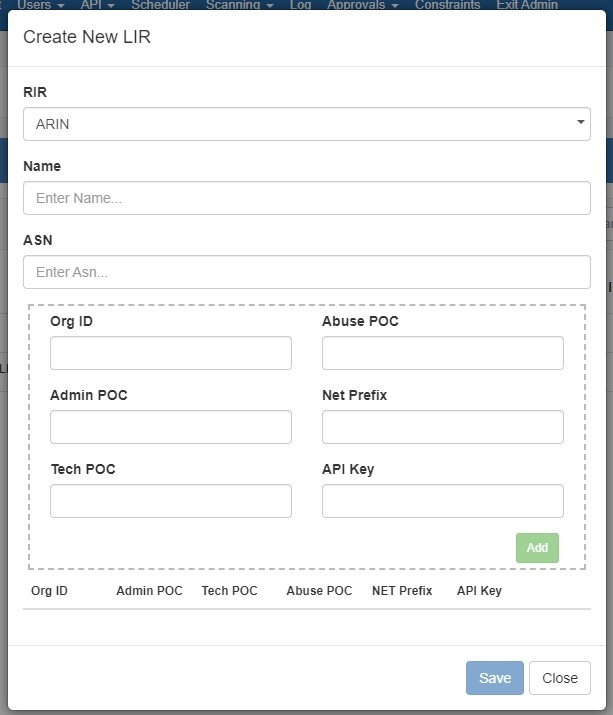Image resolution: width=613 pixels, height=715 pixels.
Task: Expand the Scanning menu dropdown
Action: pos(239,5)
